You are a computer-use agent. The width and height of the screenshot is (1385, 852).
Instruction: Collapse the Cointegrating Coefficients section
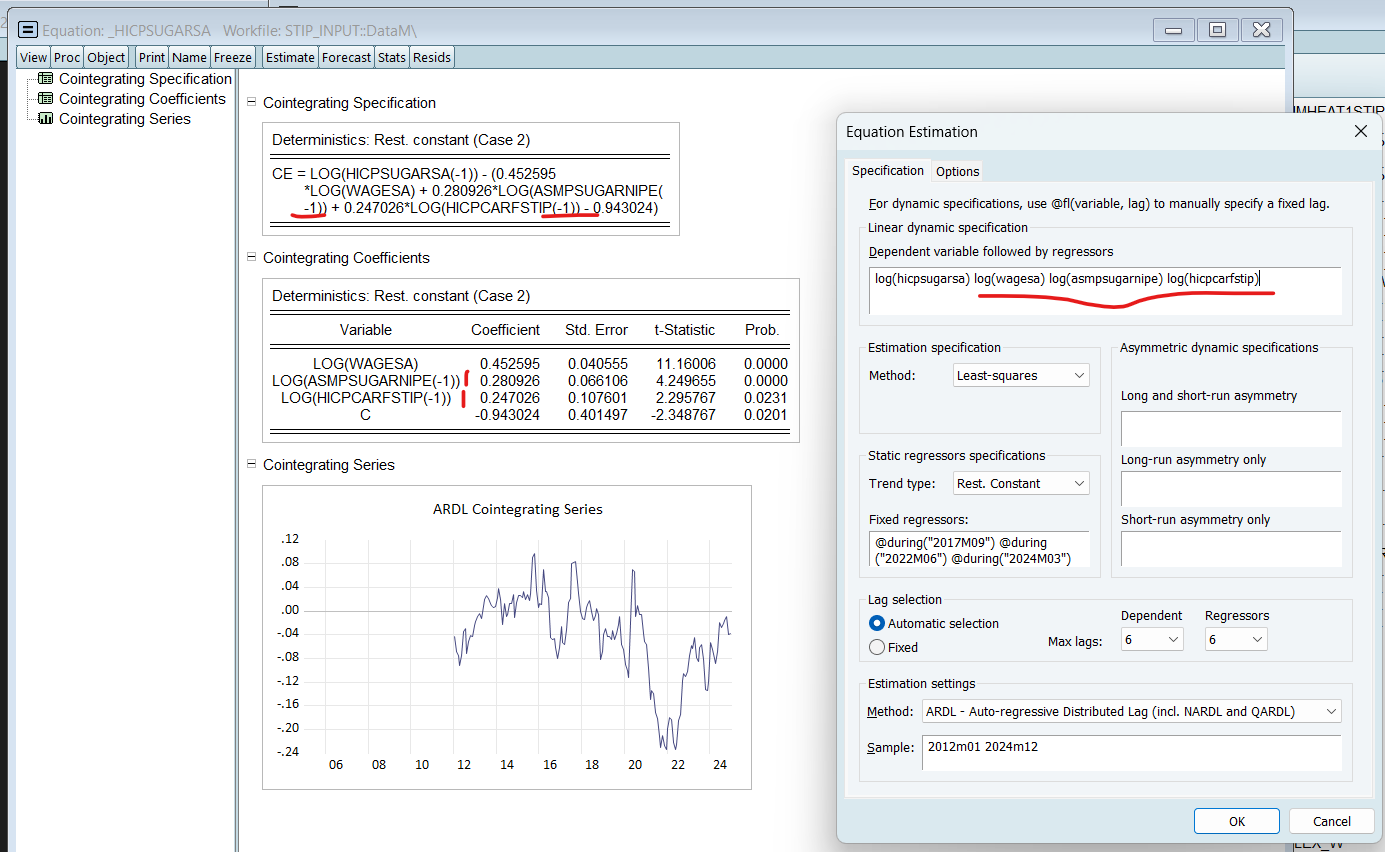coord(251,258)
